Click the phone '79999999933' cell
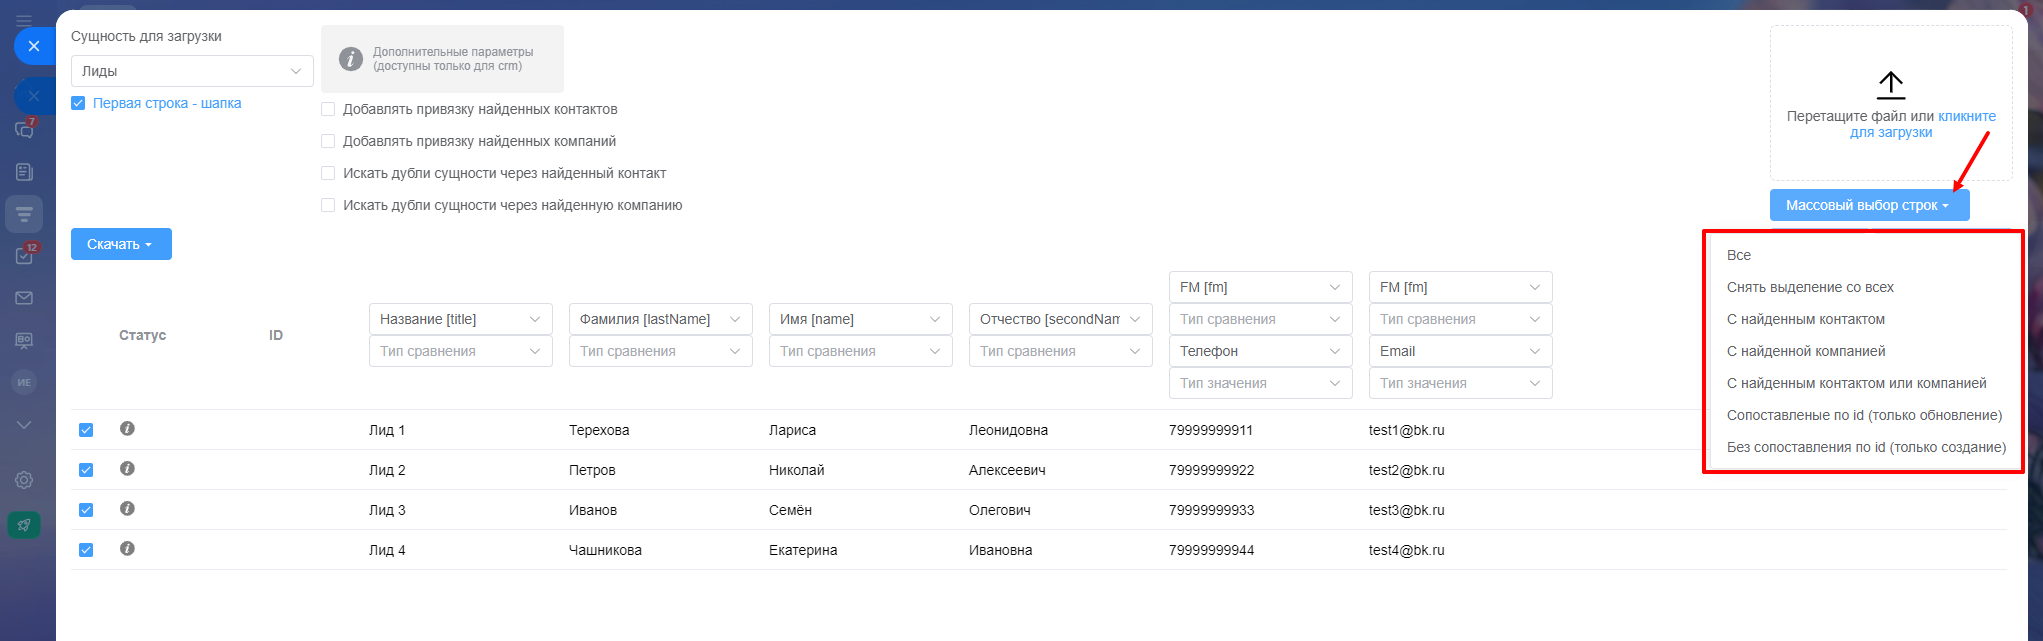 pyautogui.click(x=1211, y=510)
